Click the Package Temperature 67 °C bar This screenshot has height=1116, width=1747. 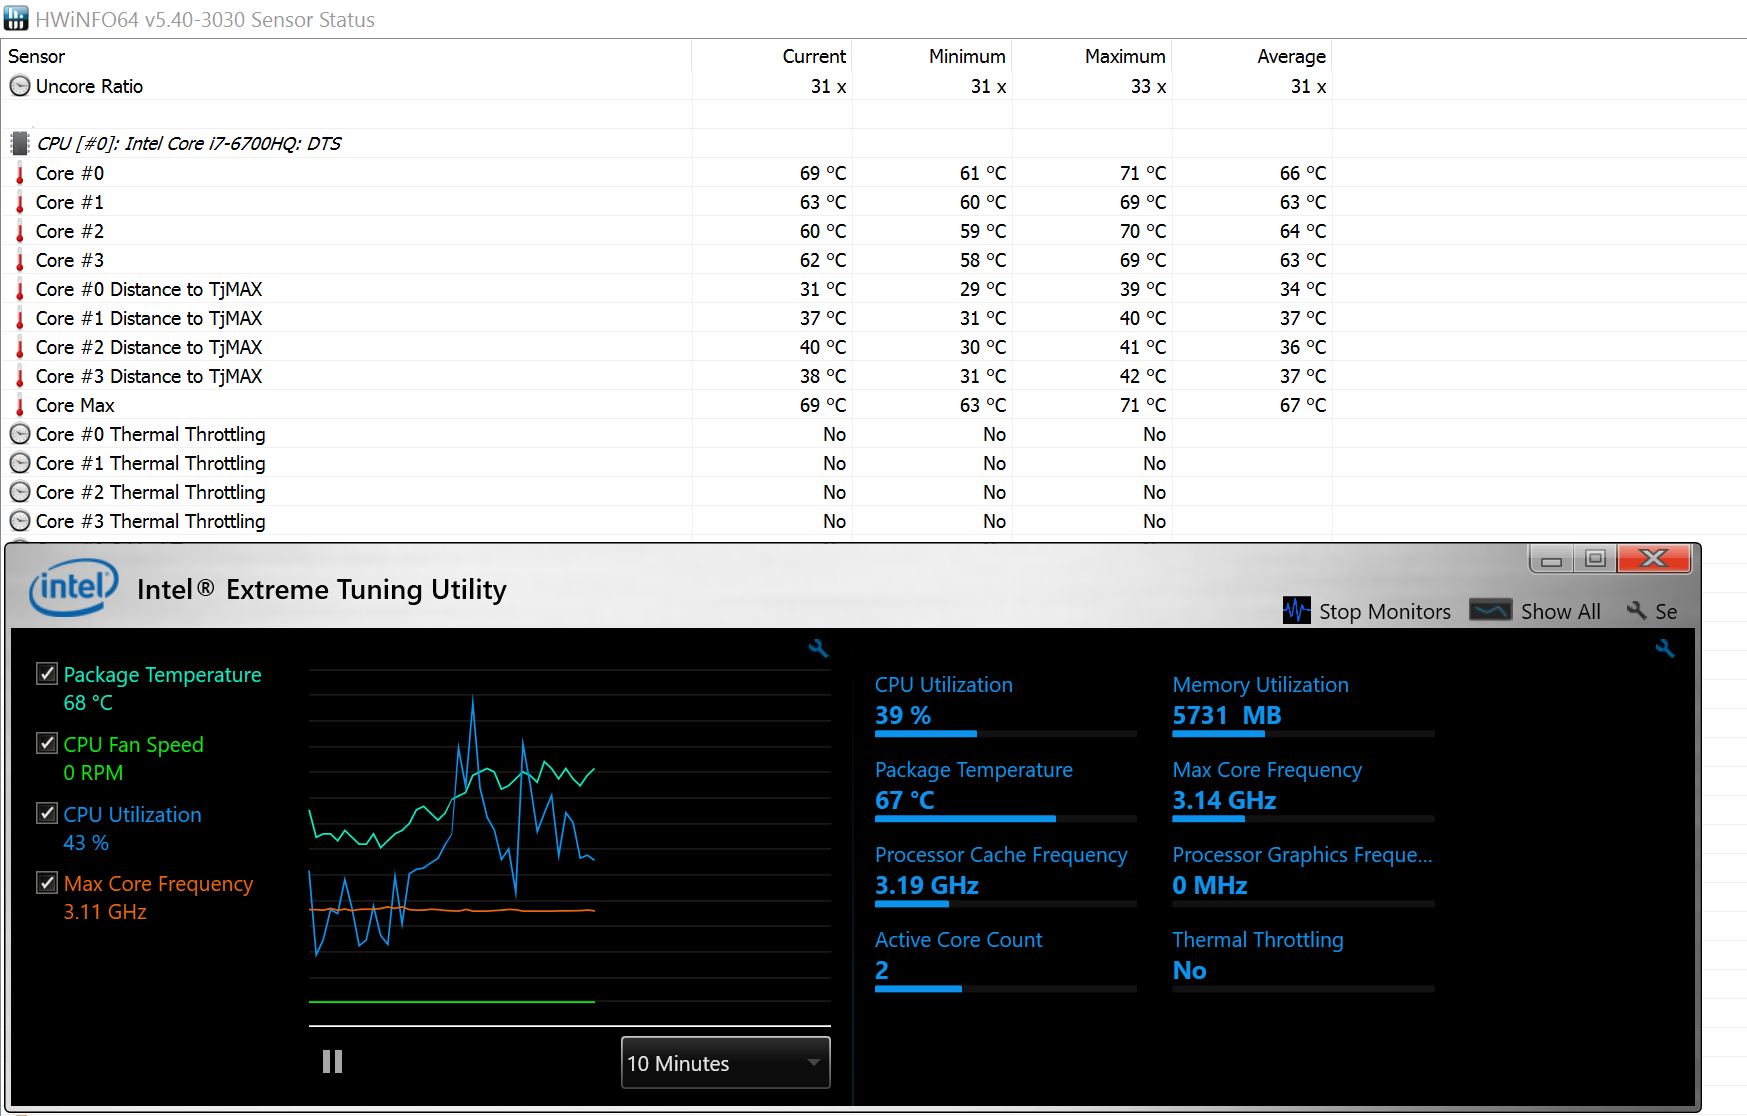point(1005,818)
